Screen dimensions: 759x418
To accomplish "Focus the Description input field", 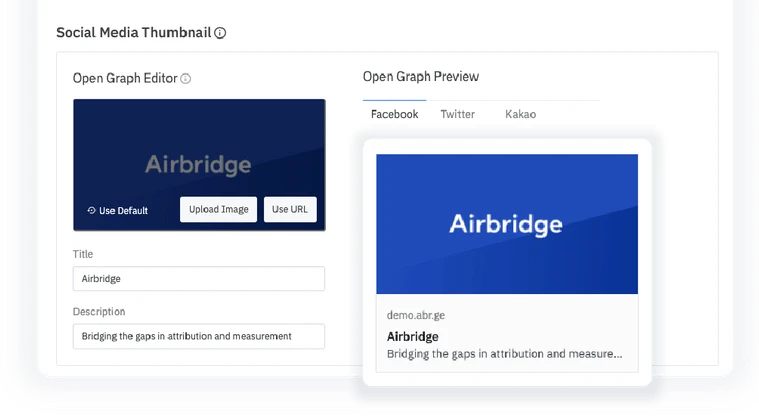I will tap(199, 336).
